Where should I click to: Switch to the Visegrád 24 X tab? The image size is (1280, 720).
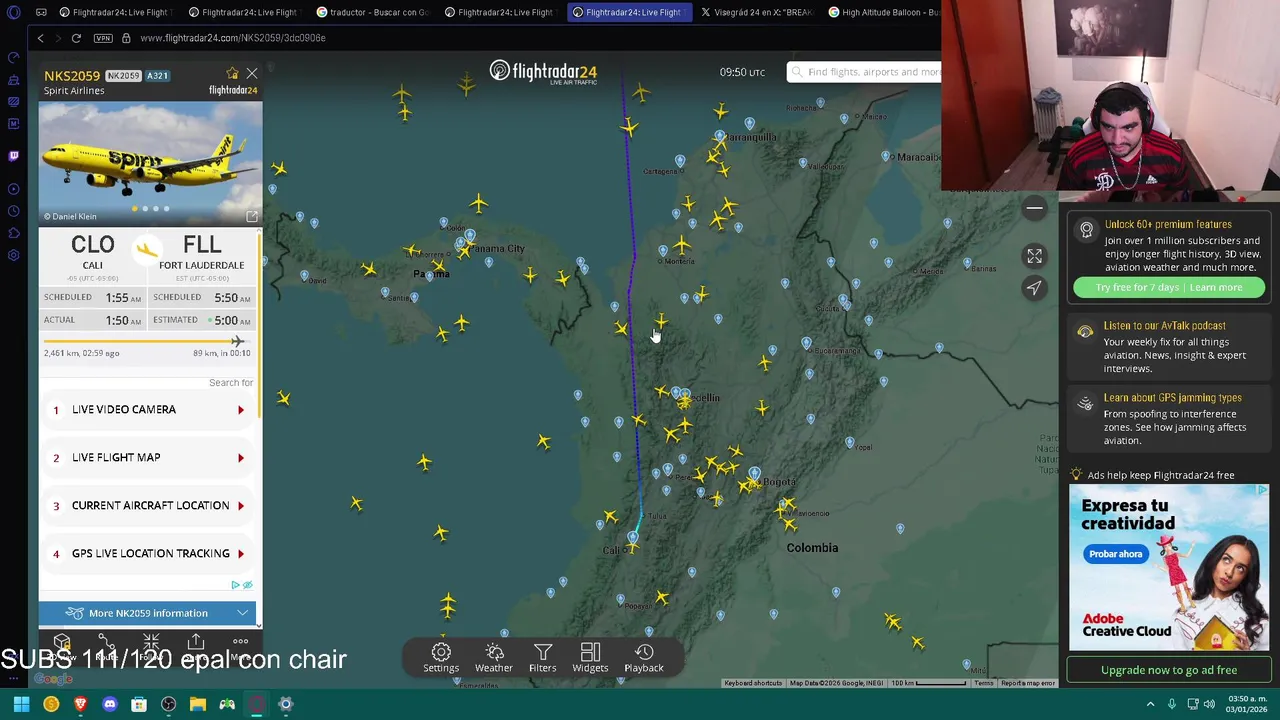click(x=756, y=12)
